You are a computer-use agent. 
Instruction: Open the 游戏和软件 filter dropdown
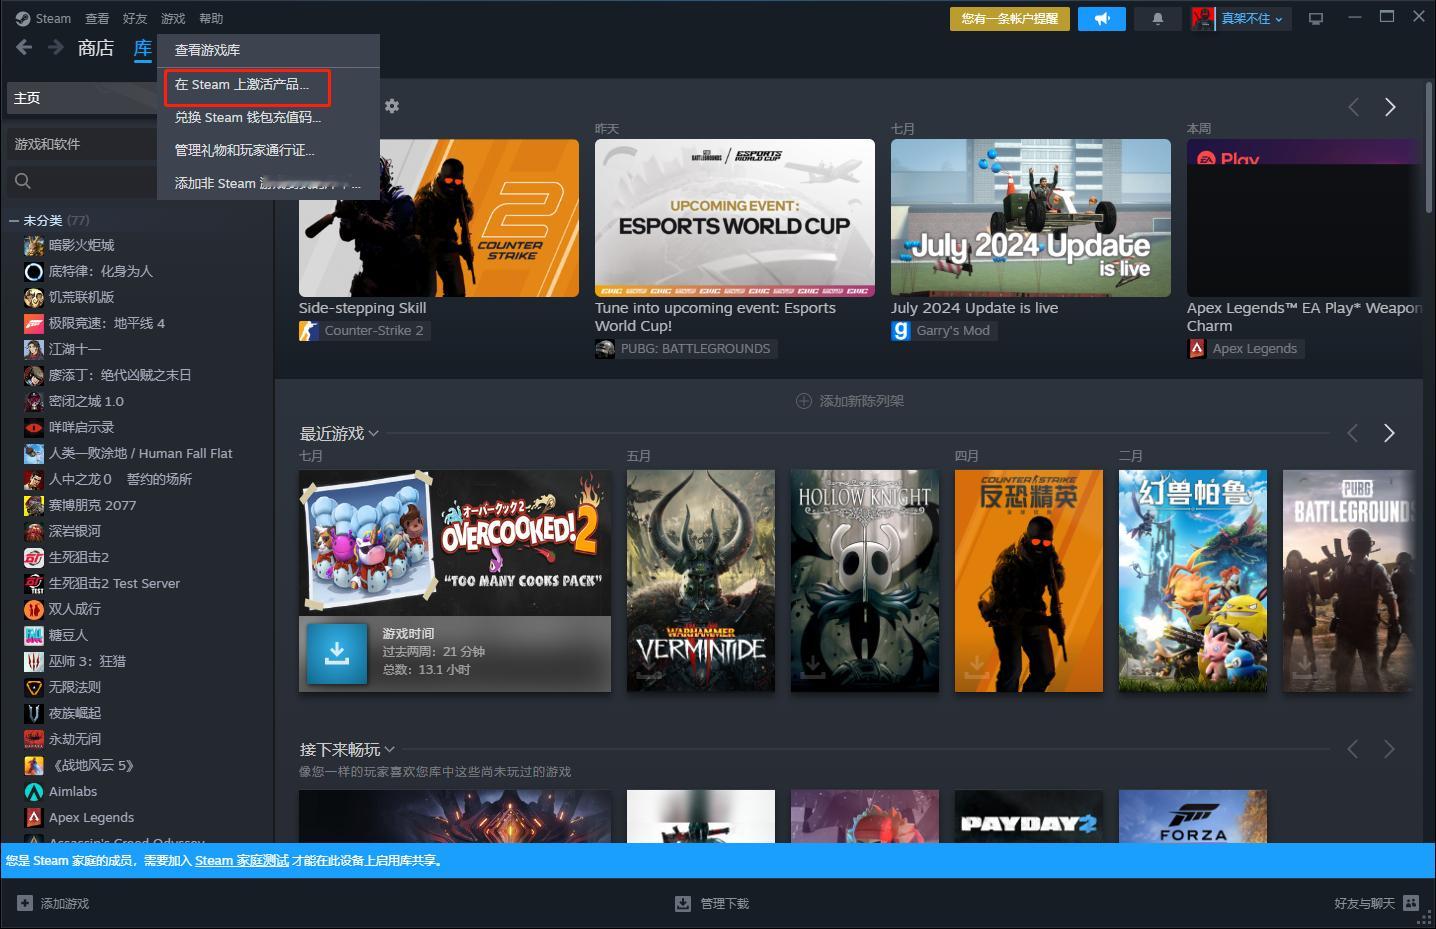82,144
